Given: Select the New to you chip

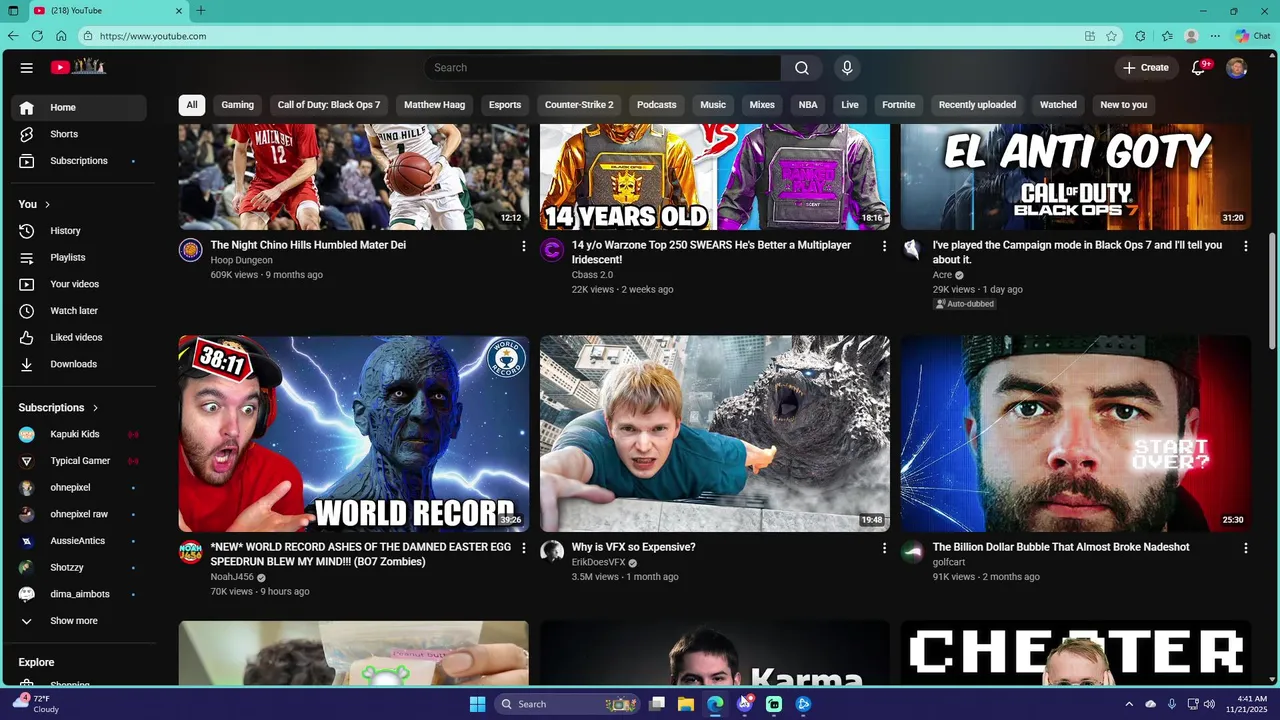Looking at the screenshot, I should 1124,105.
